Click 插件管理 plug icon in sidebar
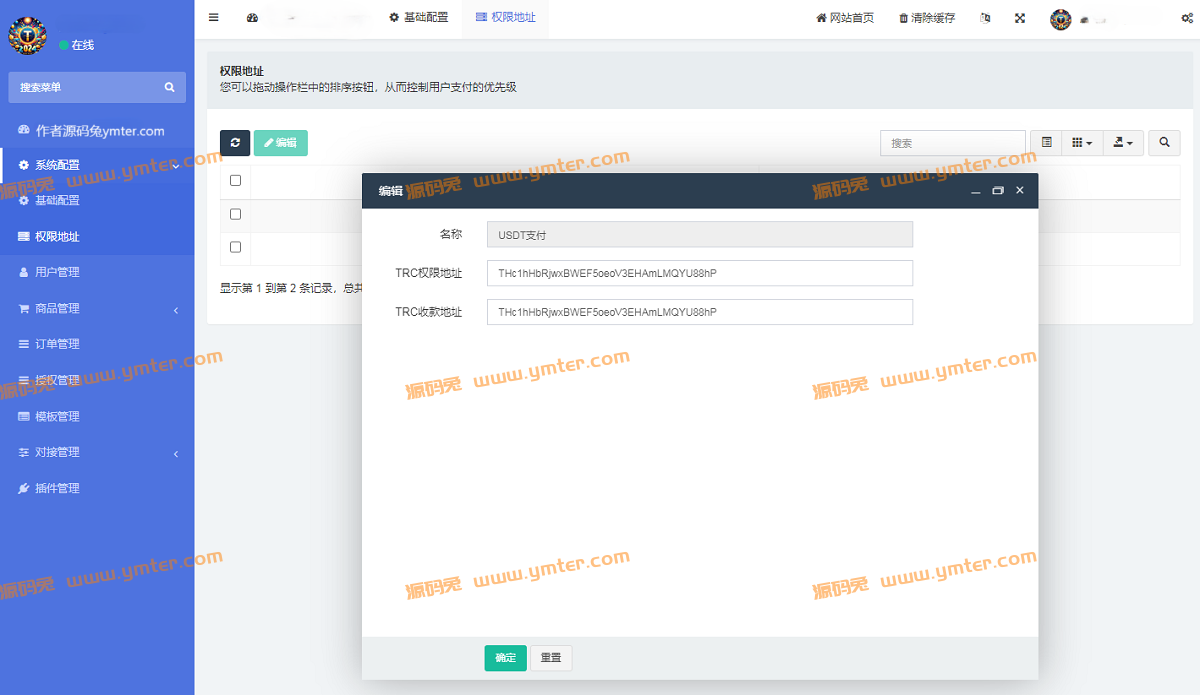The height and width of the screenshot is (695, 1200). [x=24, y=488]
